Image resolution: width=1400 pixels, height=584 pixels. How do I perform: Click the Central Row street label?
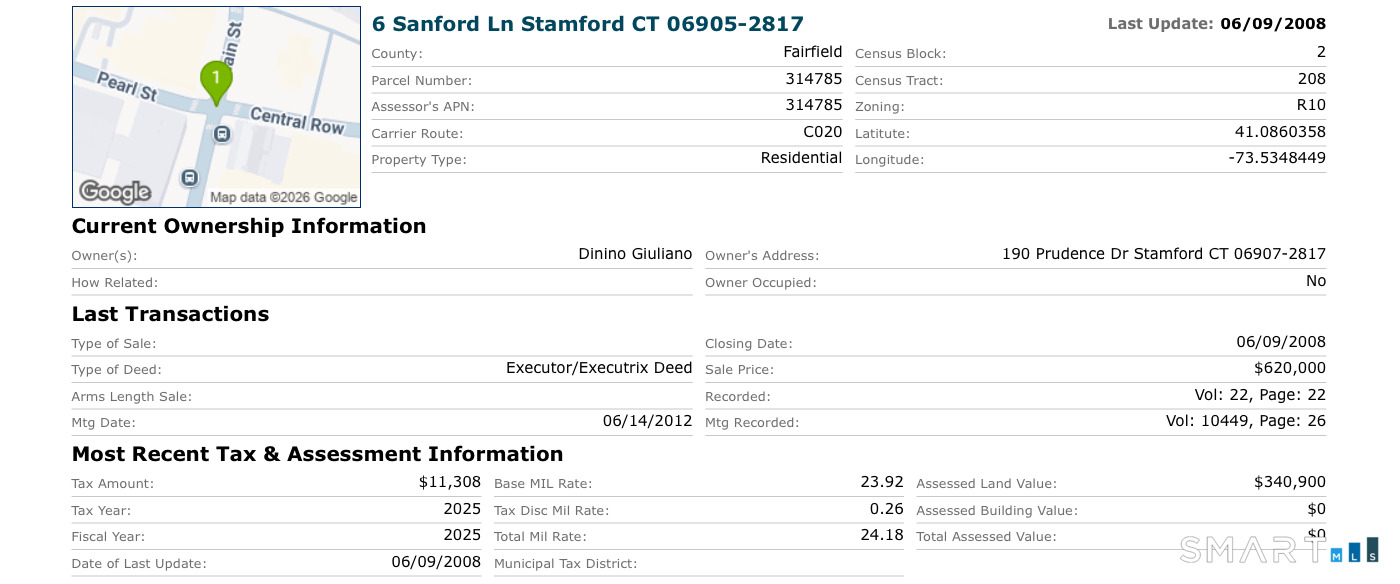tap(297, 120)
